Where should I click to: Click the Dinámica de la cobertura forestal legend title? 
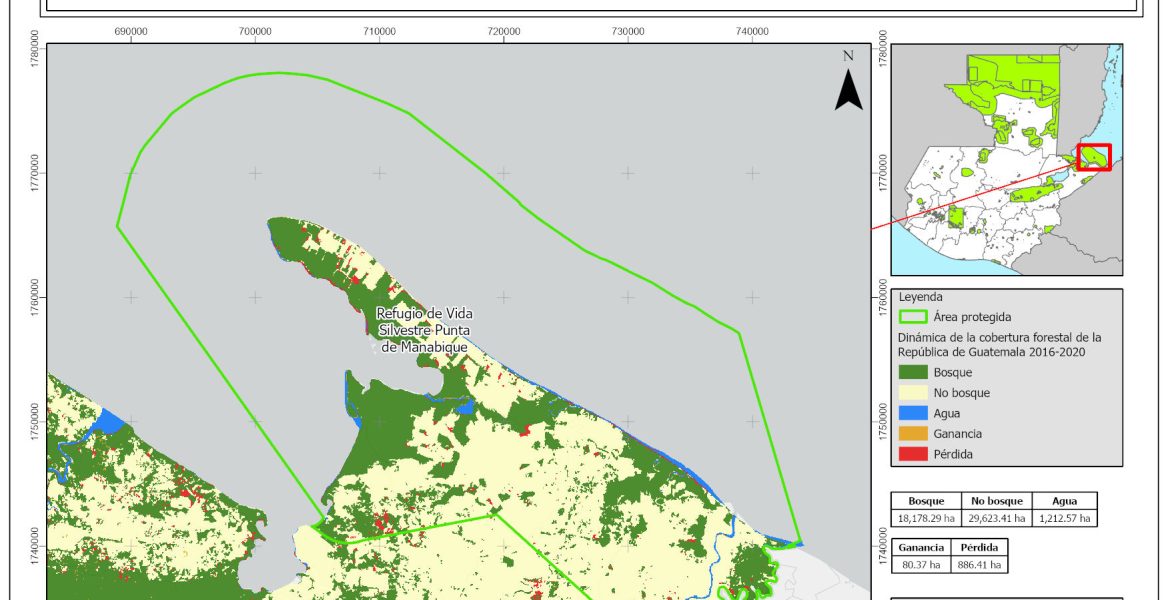999,345
